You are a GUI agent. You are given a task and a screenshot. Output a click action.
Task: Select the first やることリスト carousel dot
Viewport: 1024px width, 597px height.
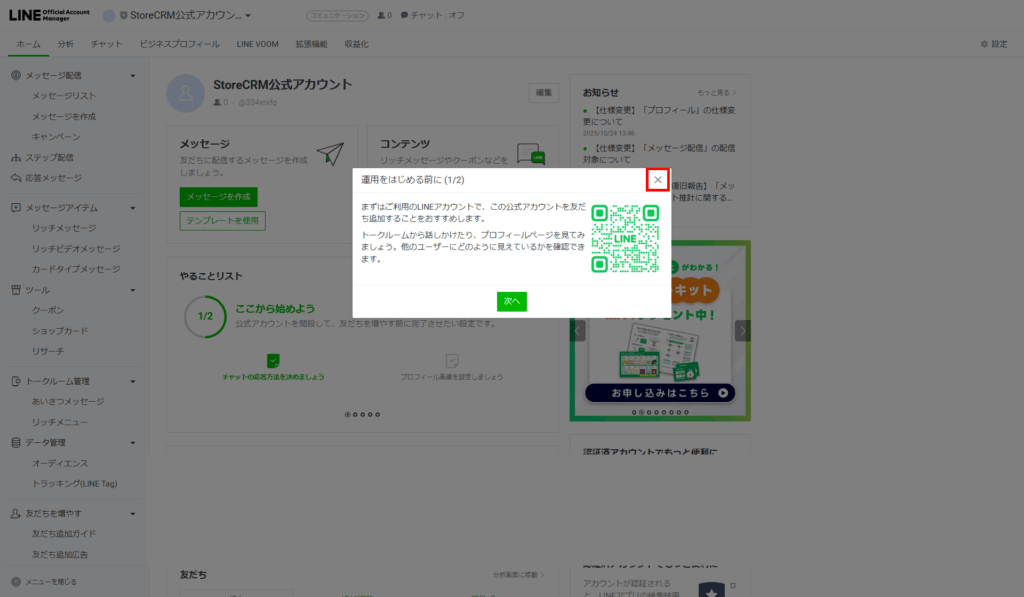pyautogui.click(x=347, y=413)
